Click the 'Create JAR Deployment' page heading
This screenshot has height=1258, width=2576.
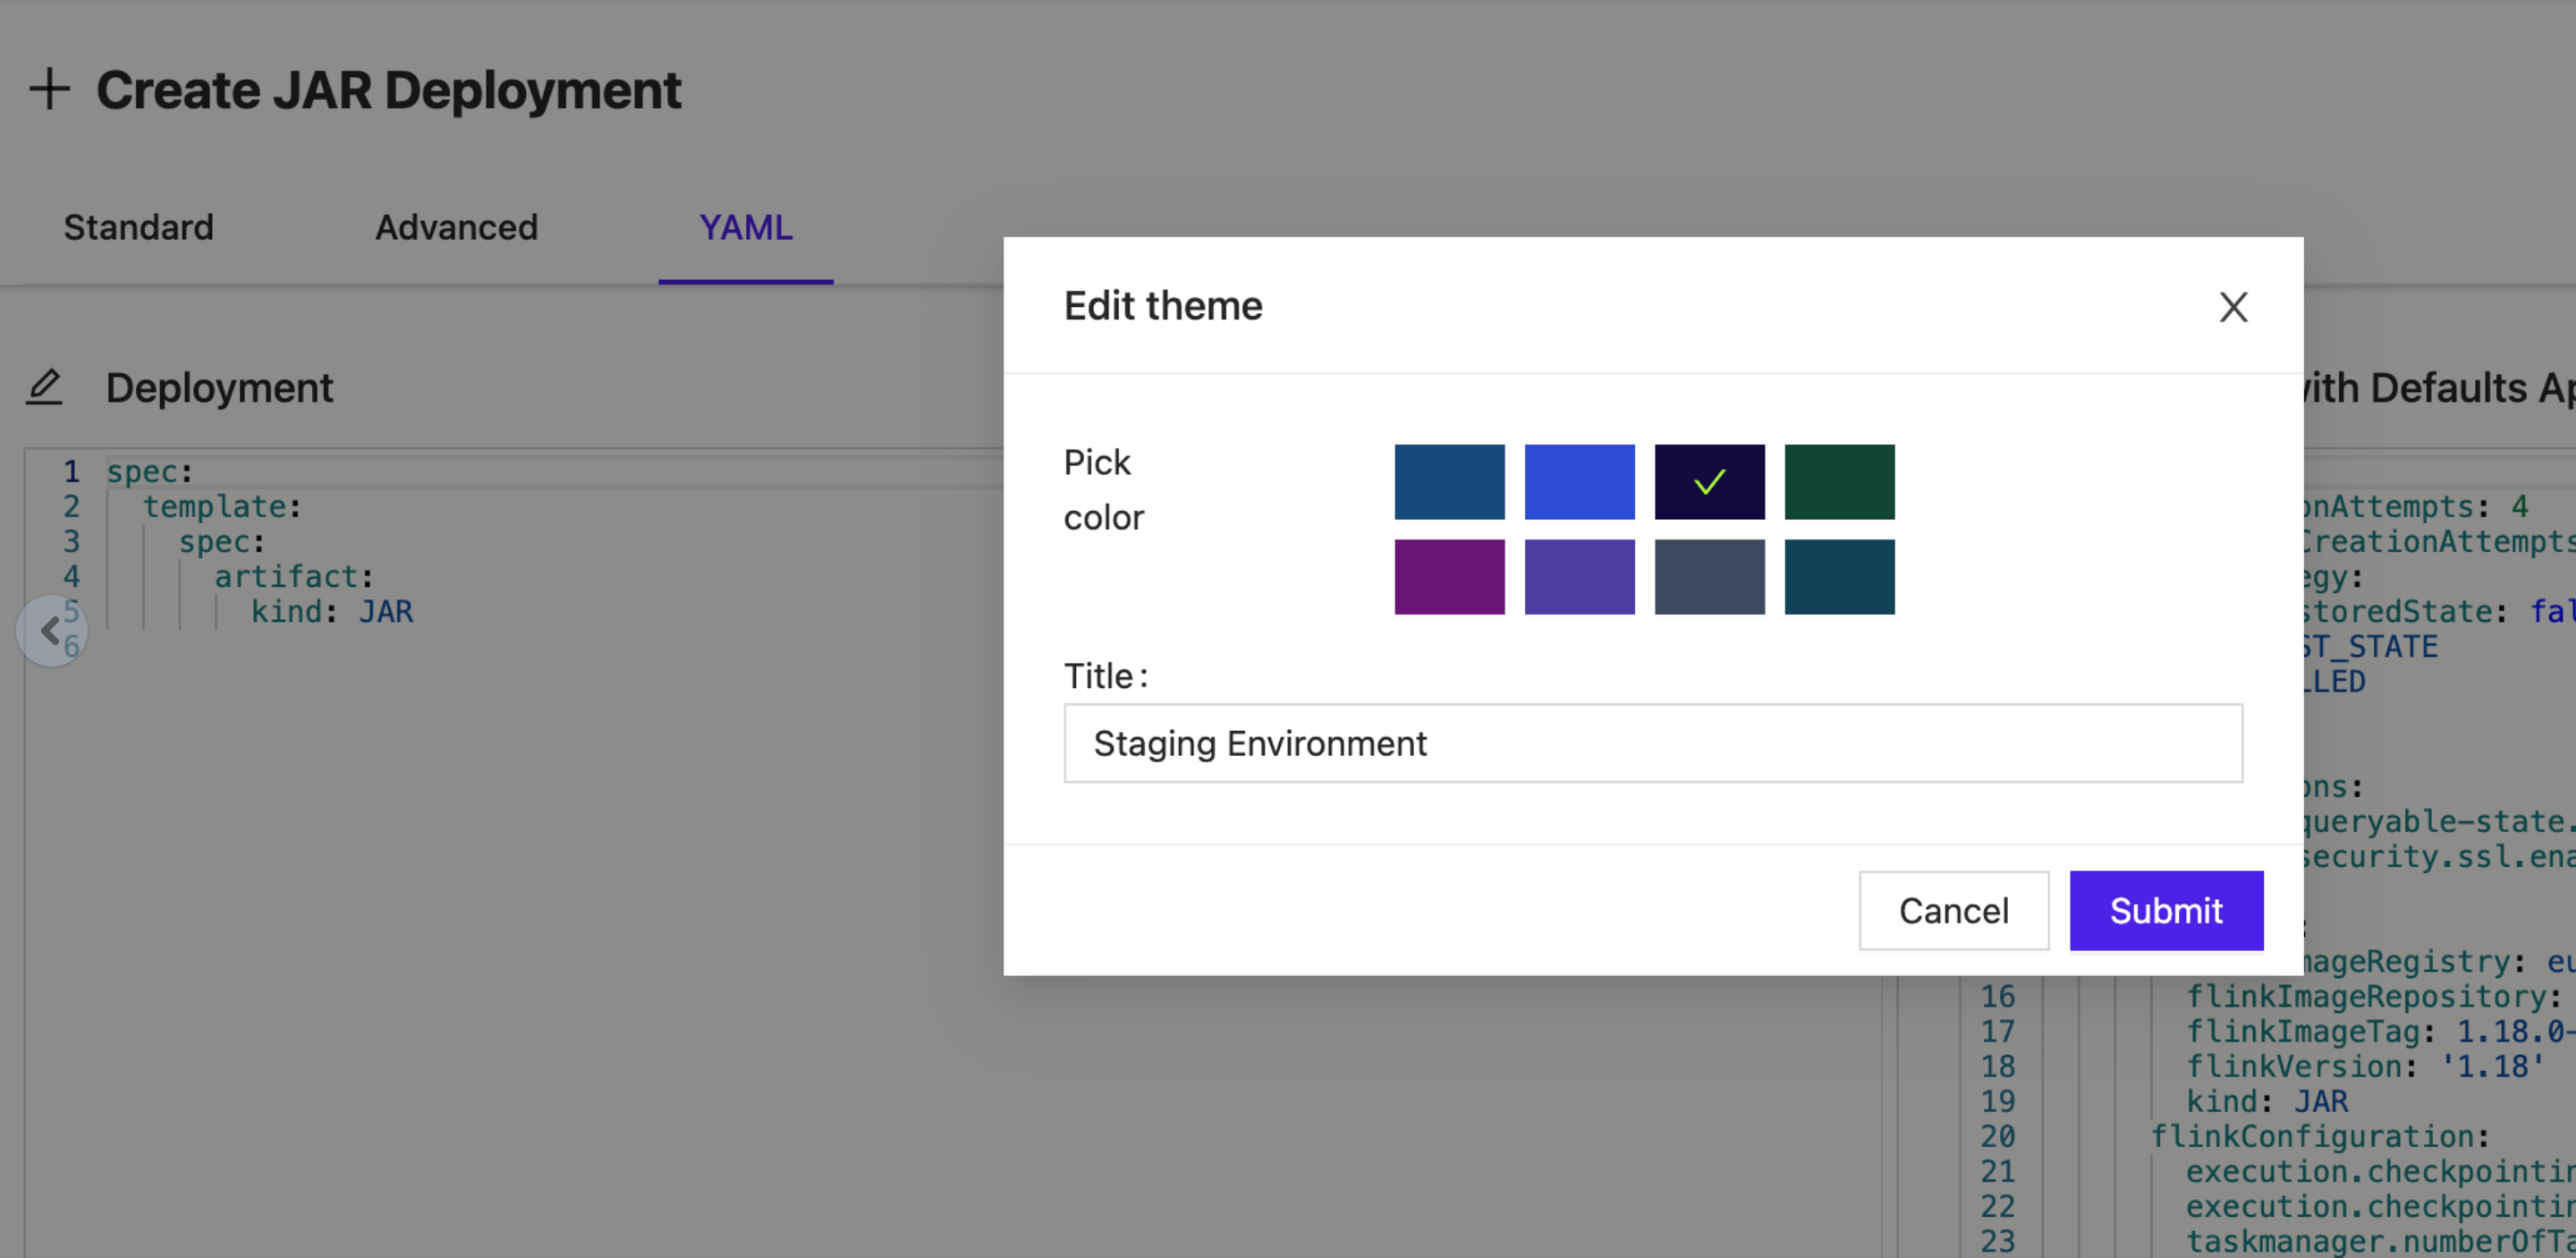(388, 90)
